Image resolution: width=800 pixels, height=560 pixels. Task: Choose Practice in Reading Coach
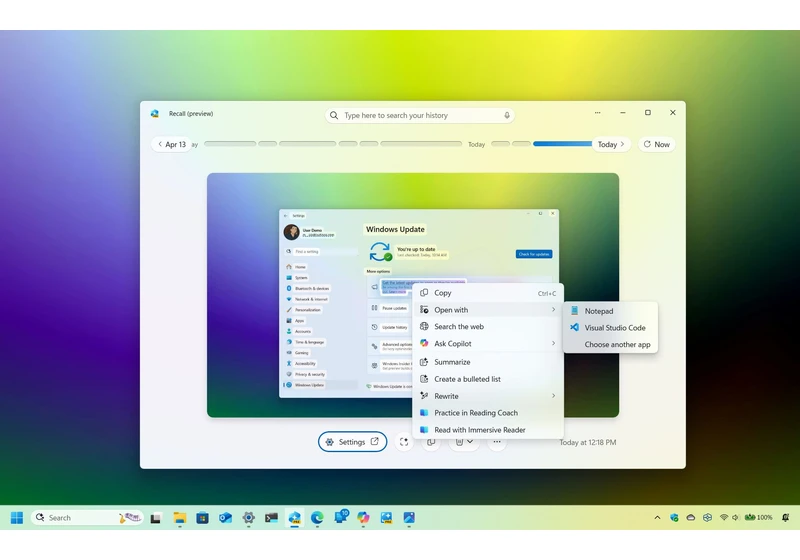click(x=488, y=413)
